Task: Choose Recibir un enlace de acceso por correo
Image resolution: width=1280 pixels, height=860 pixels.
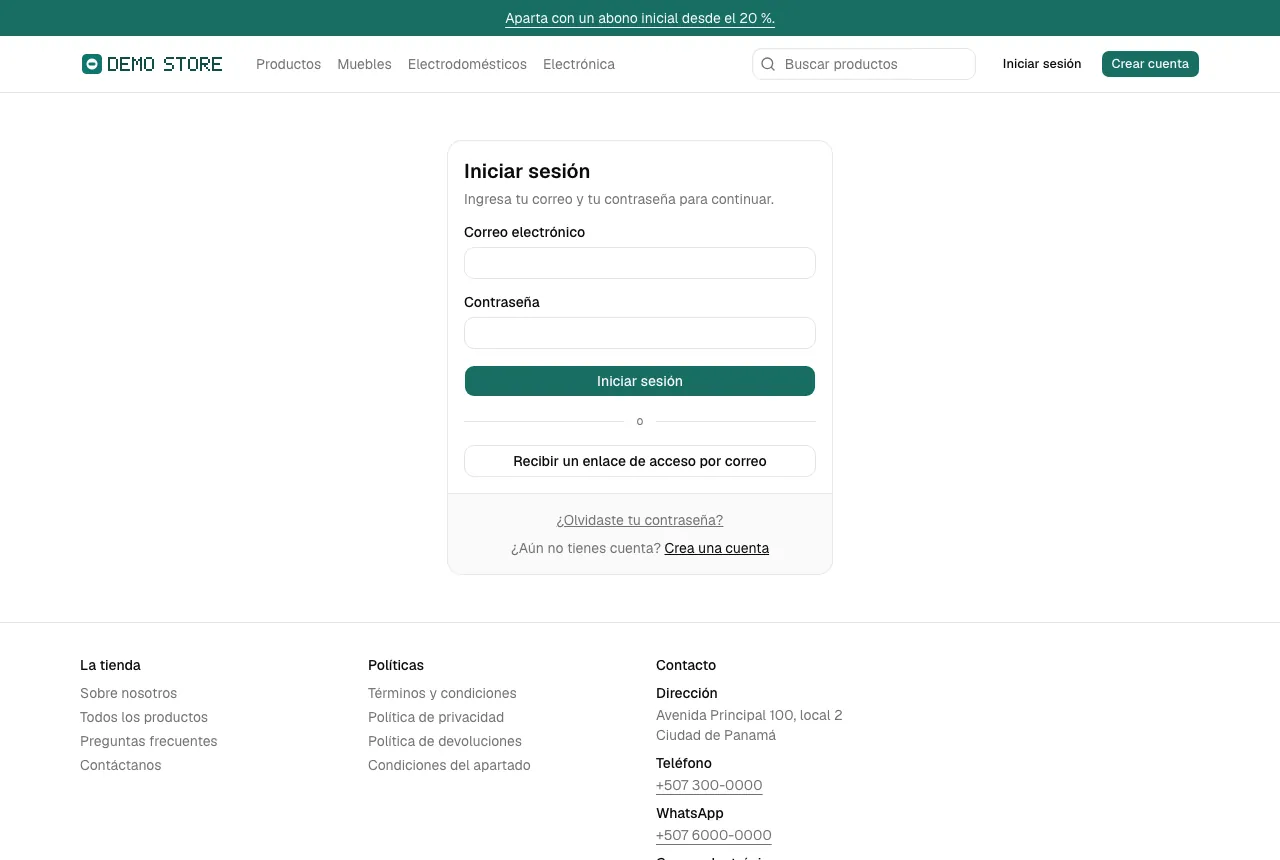Action: (640, 461)
